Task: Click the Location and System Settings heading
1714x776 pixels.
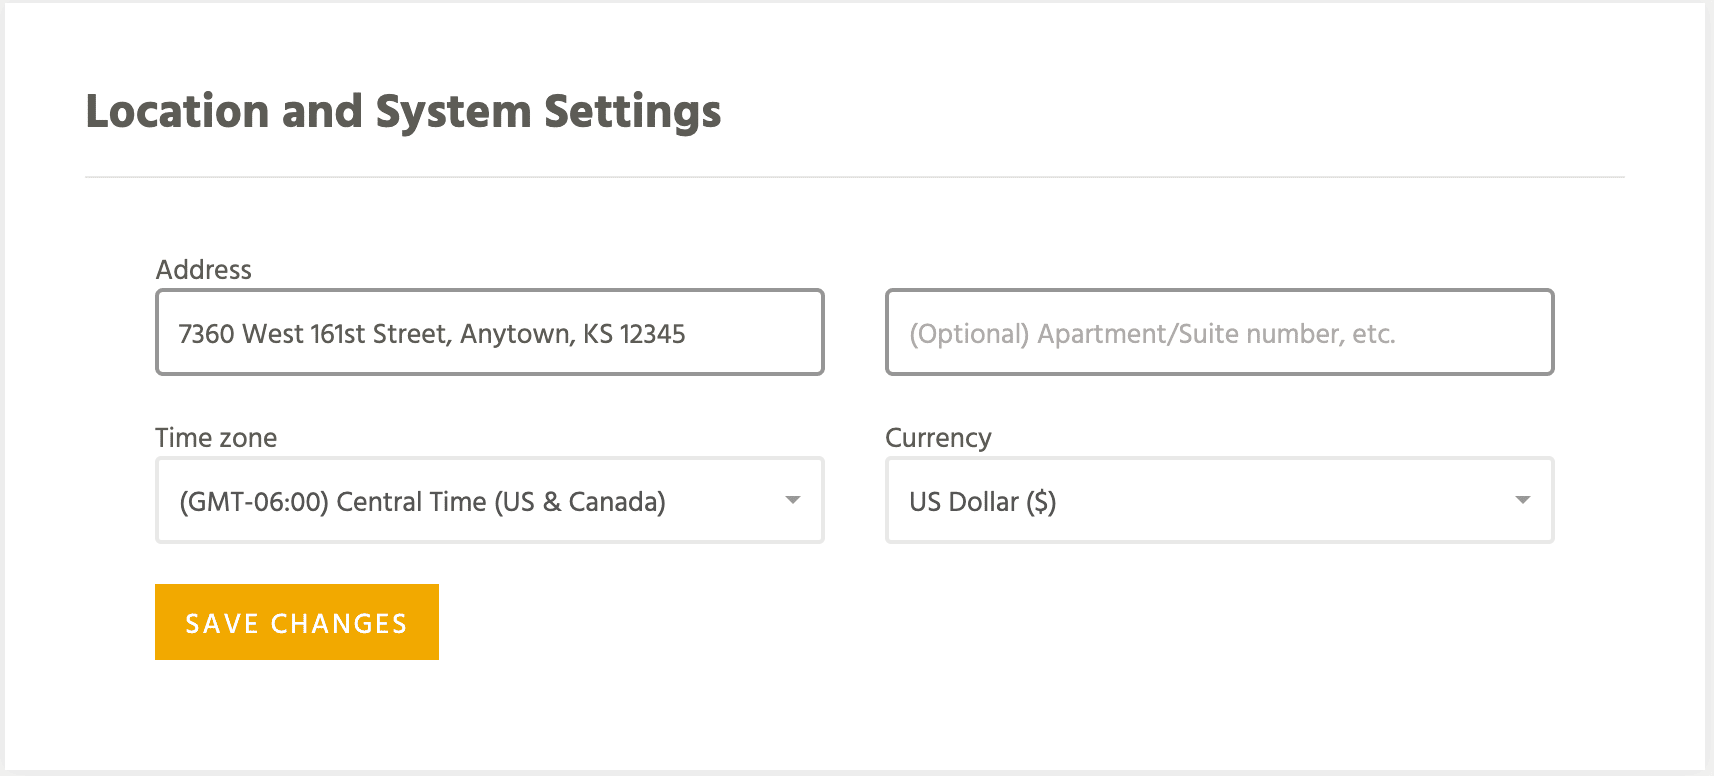Action: [x=403, y=111]
